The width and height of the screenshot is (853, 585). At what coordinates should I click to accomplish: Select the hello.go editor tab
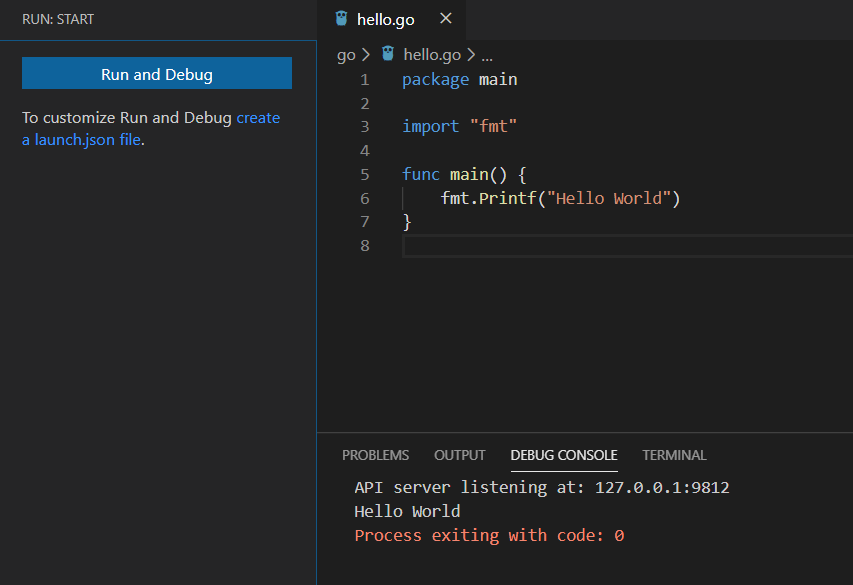click(x=385, y=20)
